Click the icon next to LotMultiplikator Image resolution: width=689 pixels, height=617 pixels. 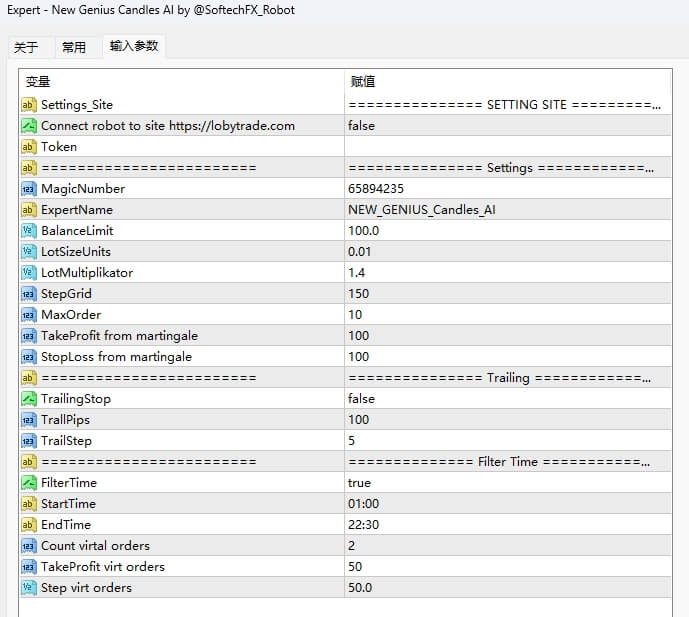[x=28, y=273]
